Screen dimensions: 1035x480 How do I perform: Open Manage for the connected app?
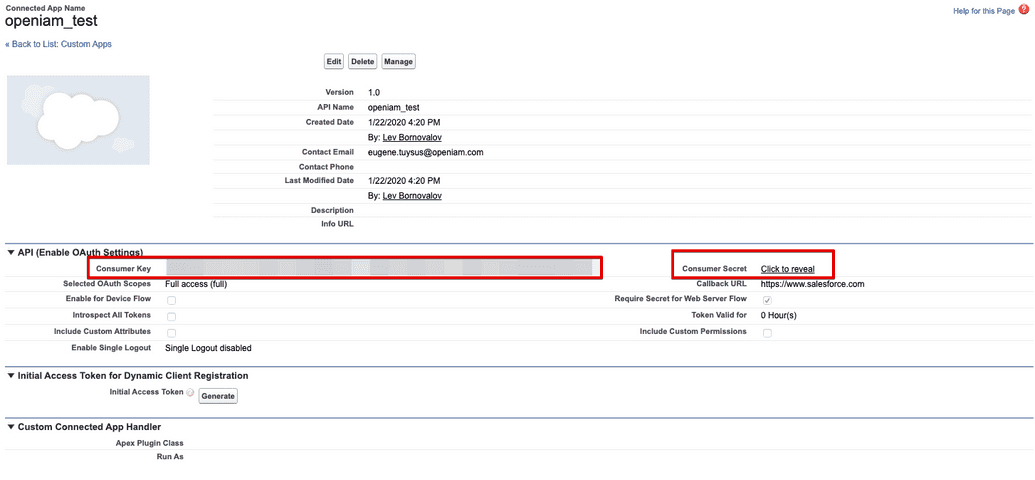click(398, 61)
